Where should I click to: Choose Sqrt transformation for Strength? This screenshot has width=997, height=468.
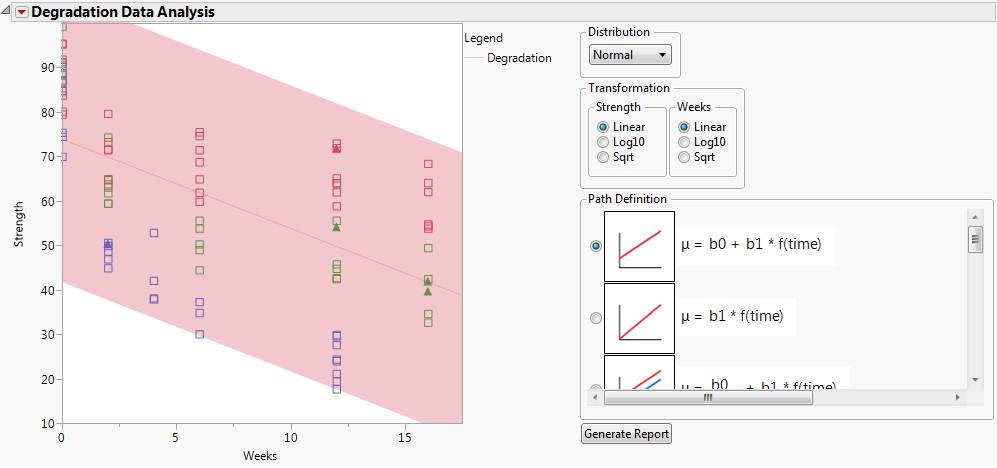click(x=603, y=157)
